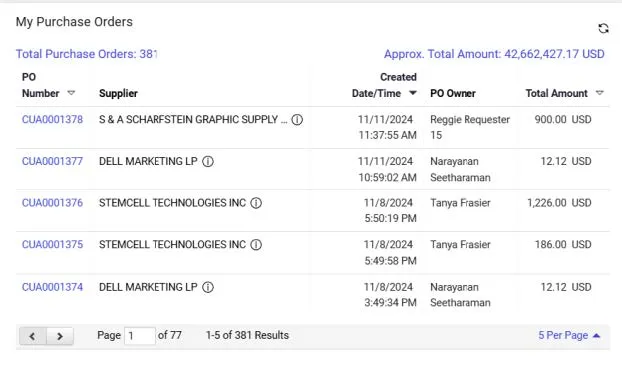622x370 pixels.
Task: Select STEMCELL TECHNOLOGIES INC on CUA0001375 row
Action: pos(172,245)
